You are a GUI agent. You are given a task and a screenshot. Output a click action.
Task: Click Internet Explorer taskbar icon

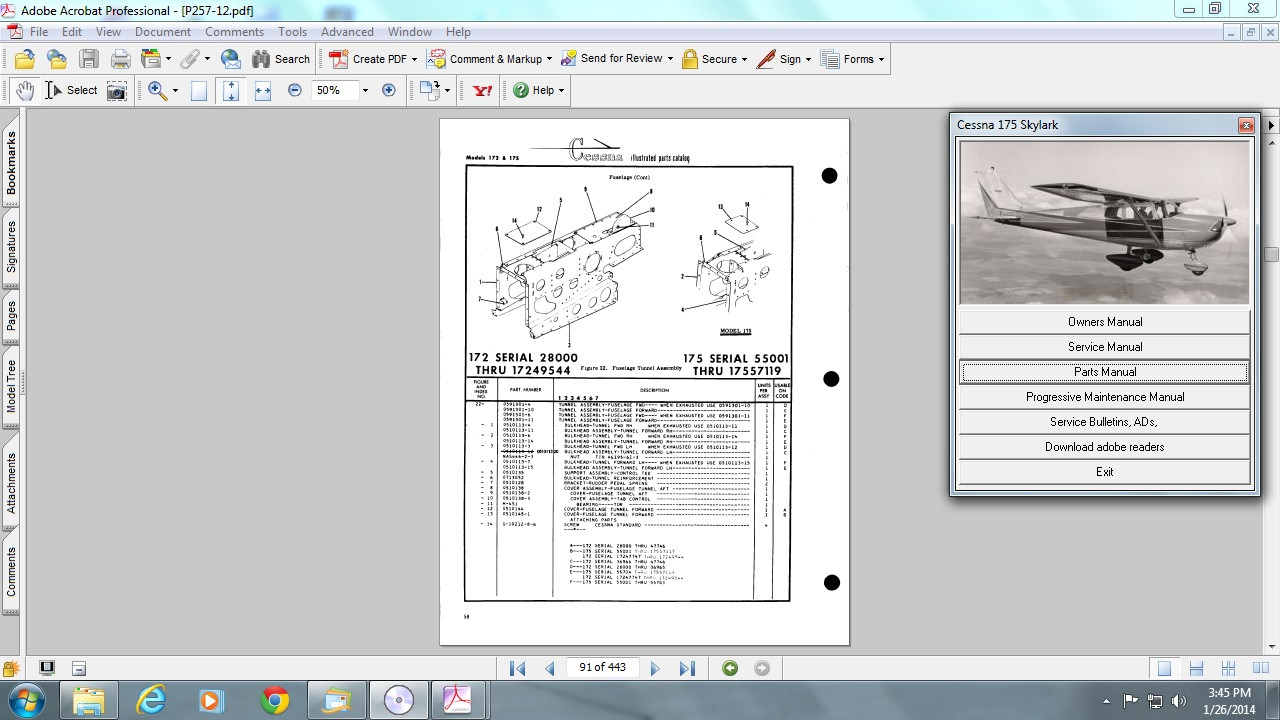151,700
